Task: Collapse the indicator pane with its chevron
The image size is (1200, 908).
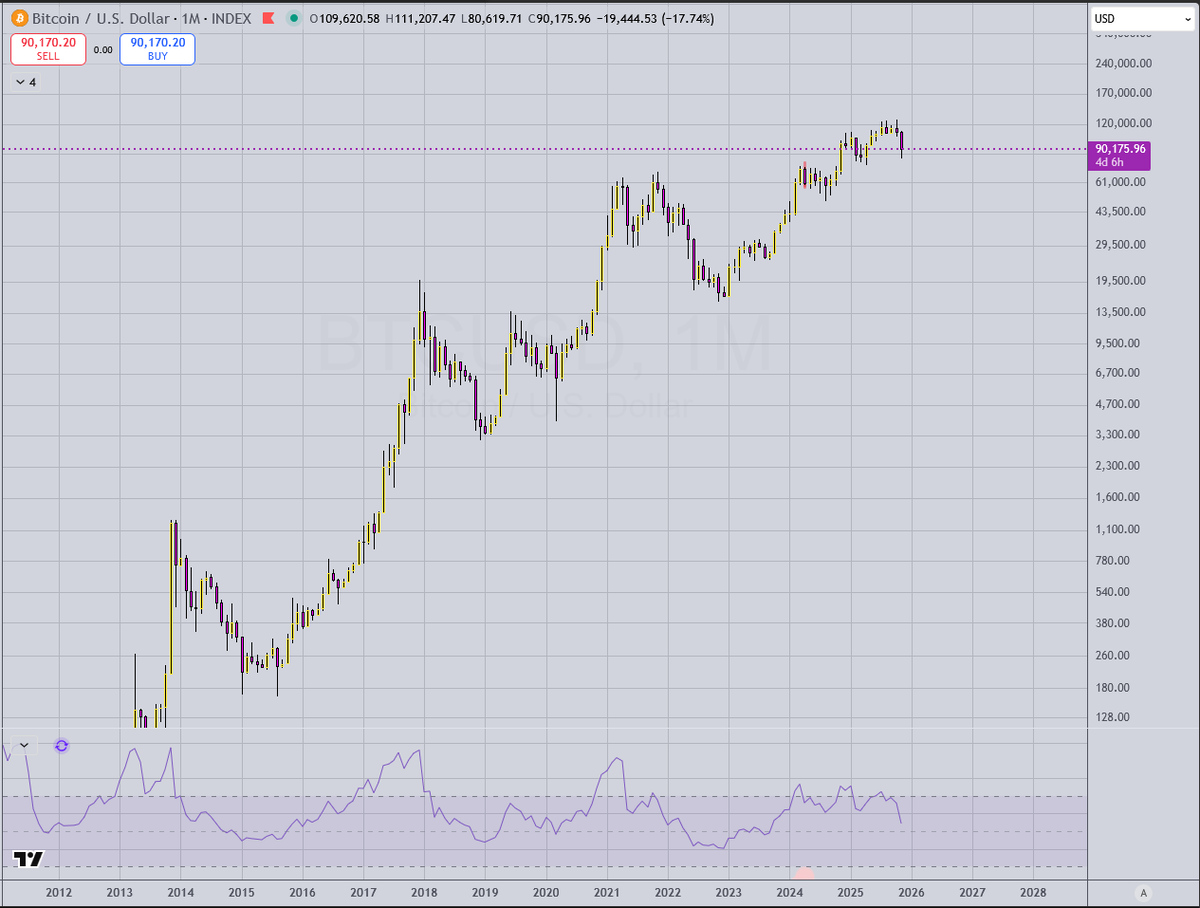Action: click(25, 746)
